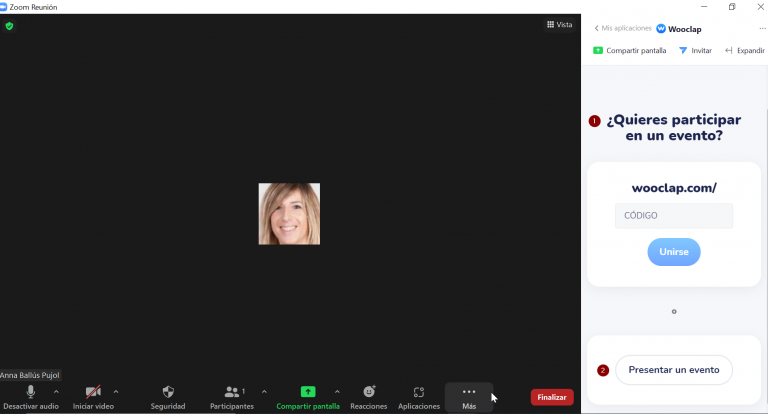The width and height of the screenshot is (768, 414).
Task: Mute microphone with Desactivar audio
Action: tap(30, 397)
